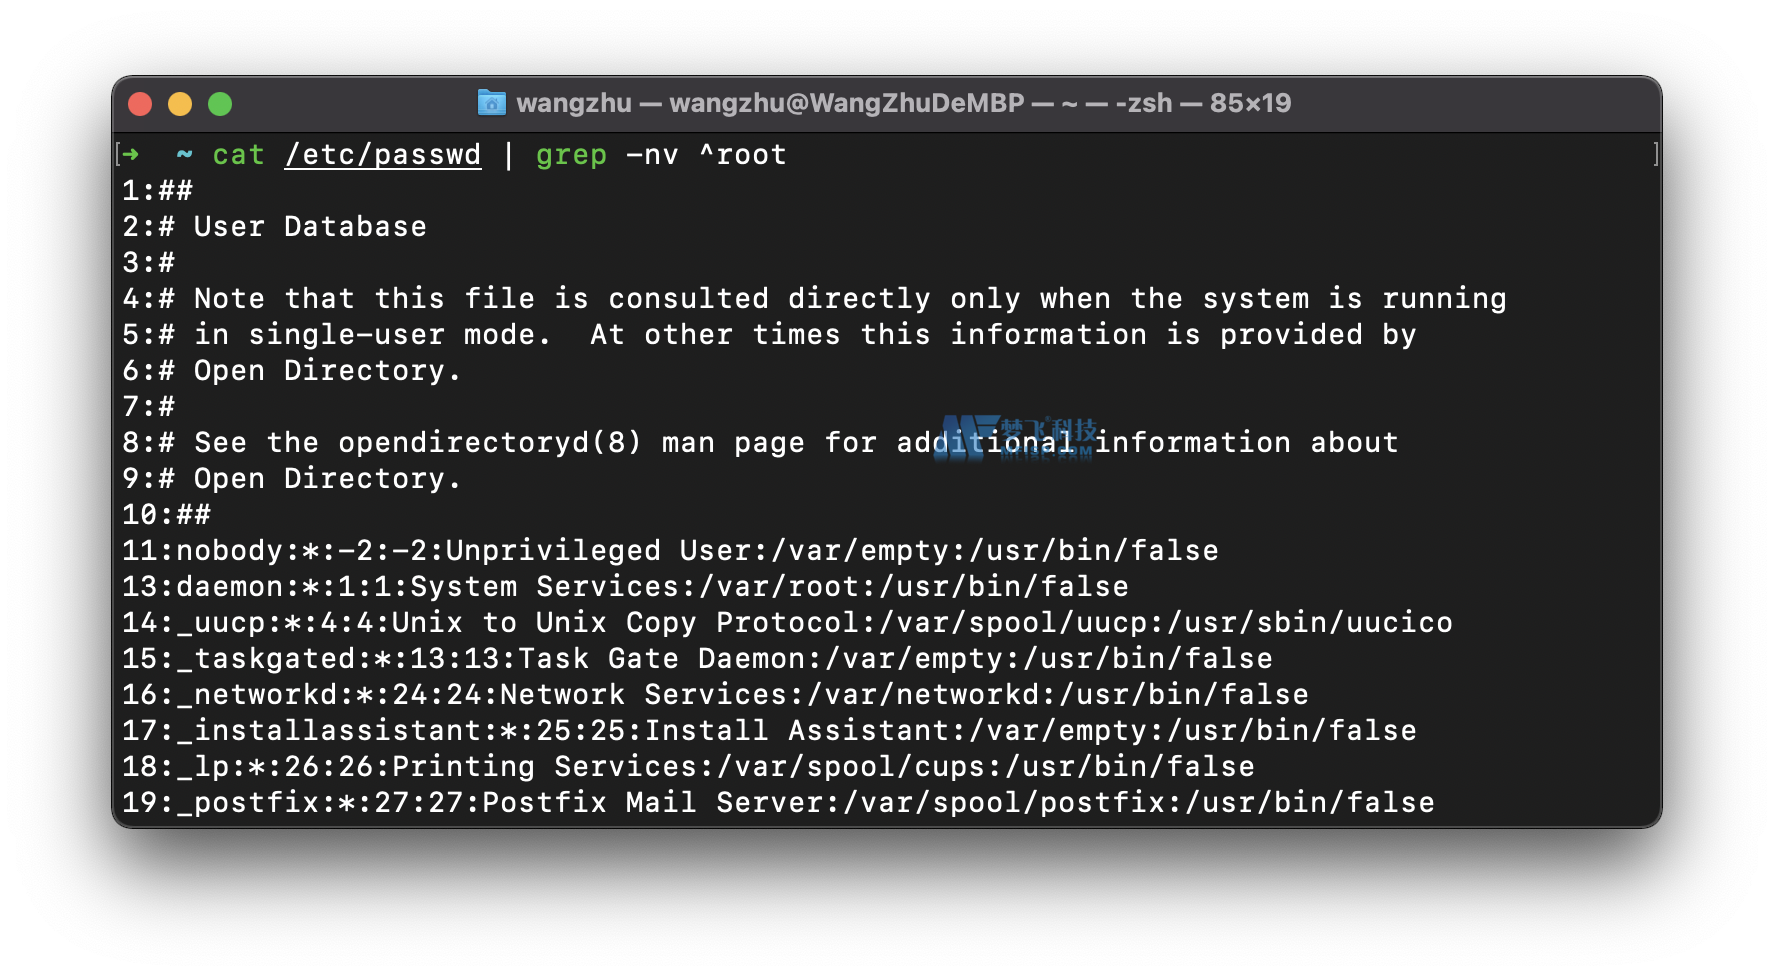This screenshot has height=976, width=1774.
Task: Maximize the terminal with green button
Action: pyautogui.click(x=220, y=104)
